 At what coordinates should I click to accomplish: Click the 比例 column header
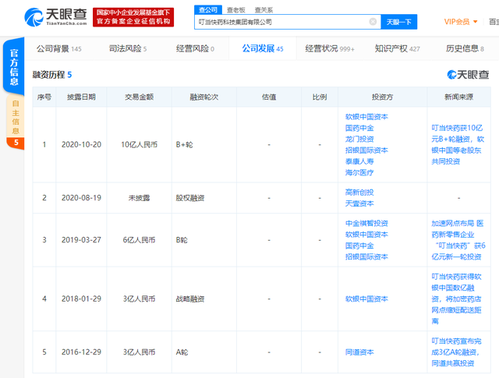[319, 97]
